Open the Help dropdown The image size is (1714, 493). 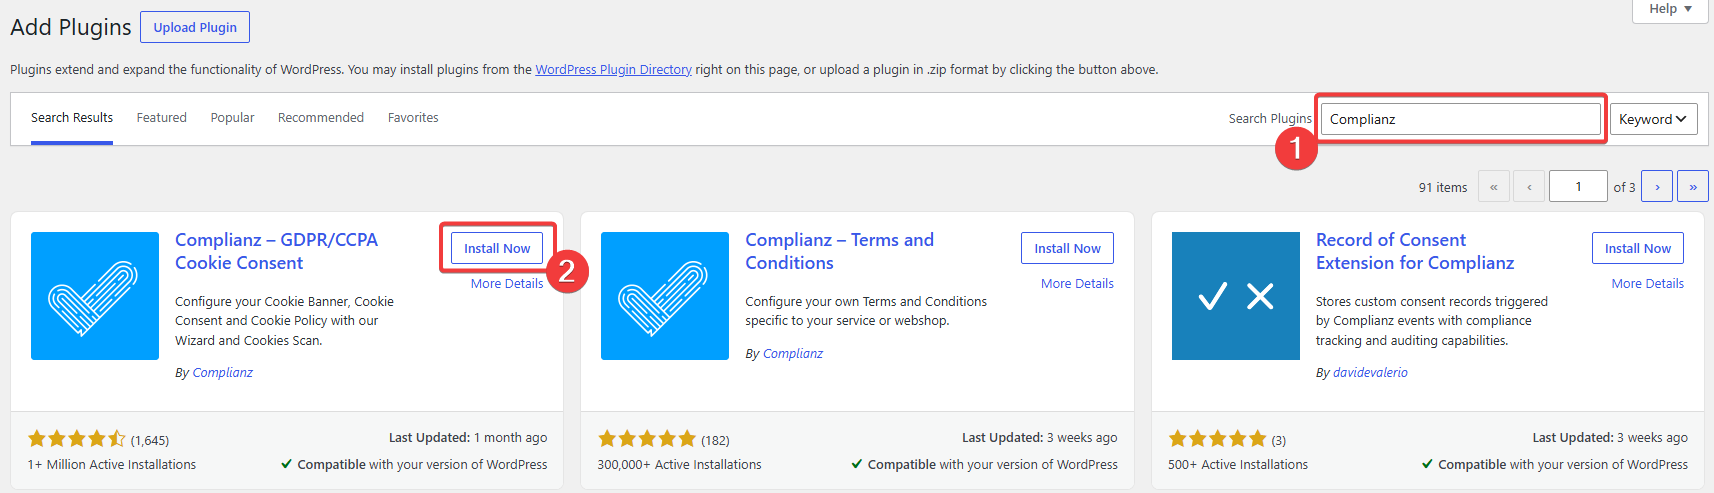[x=1670, y=9]
